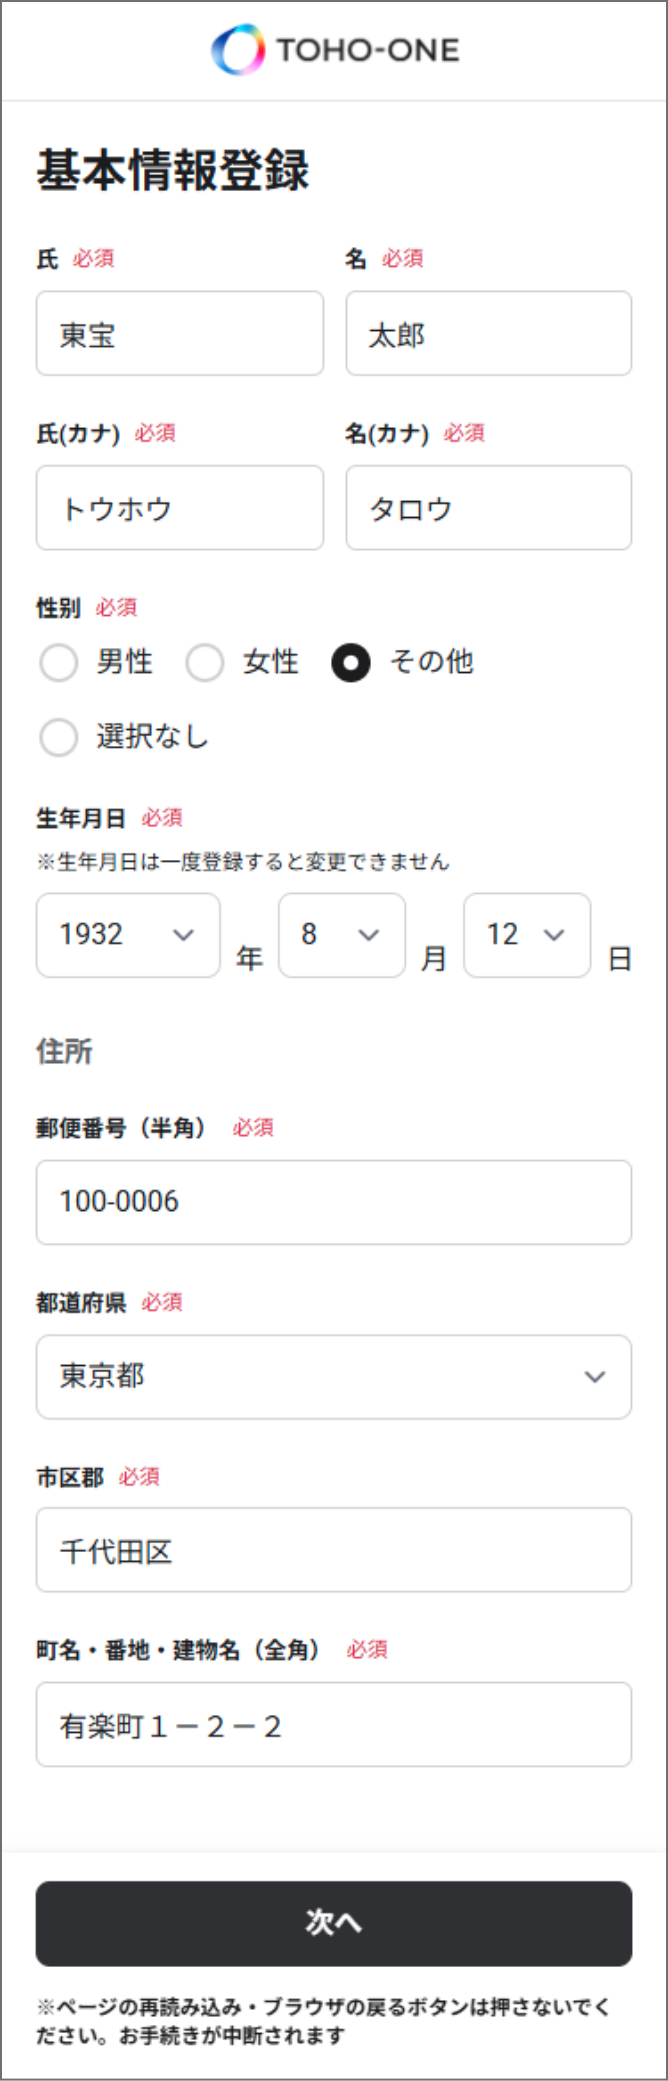Click the chevron arrow of year selector
The height and width of the screenshot is (2081, 668).
tap(183, 935)
